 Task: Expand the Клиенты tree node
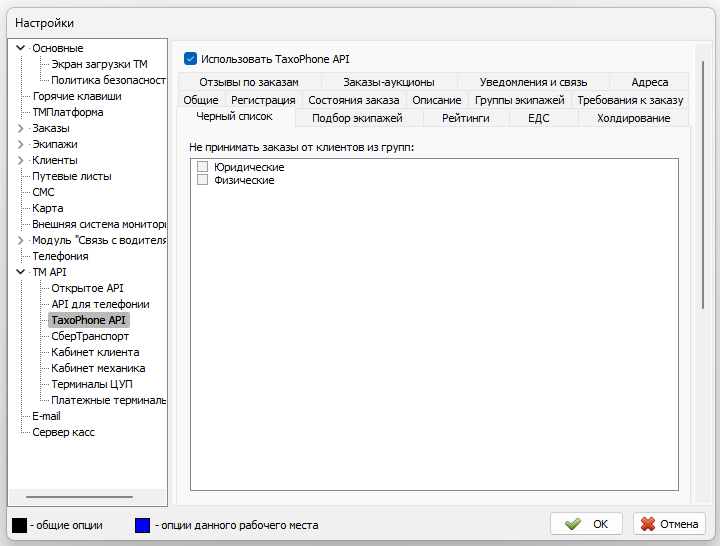coord(20,160)
